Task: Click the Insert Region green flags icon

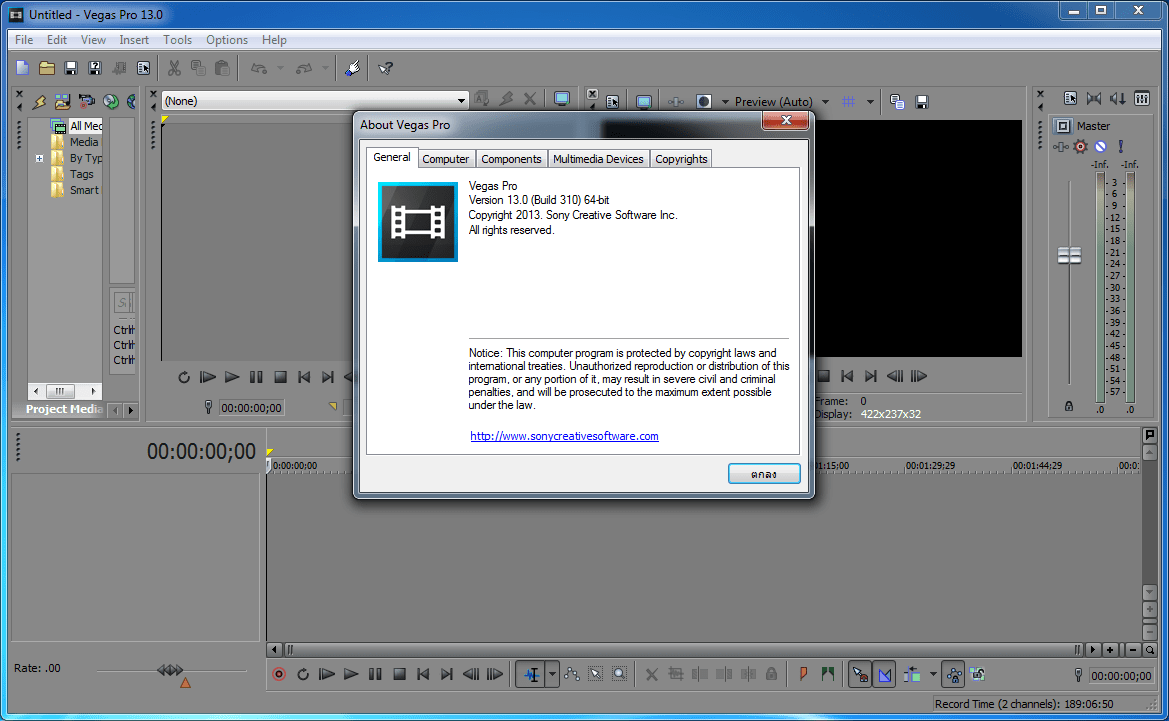Action: pos(828,674)
